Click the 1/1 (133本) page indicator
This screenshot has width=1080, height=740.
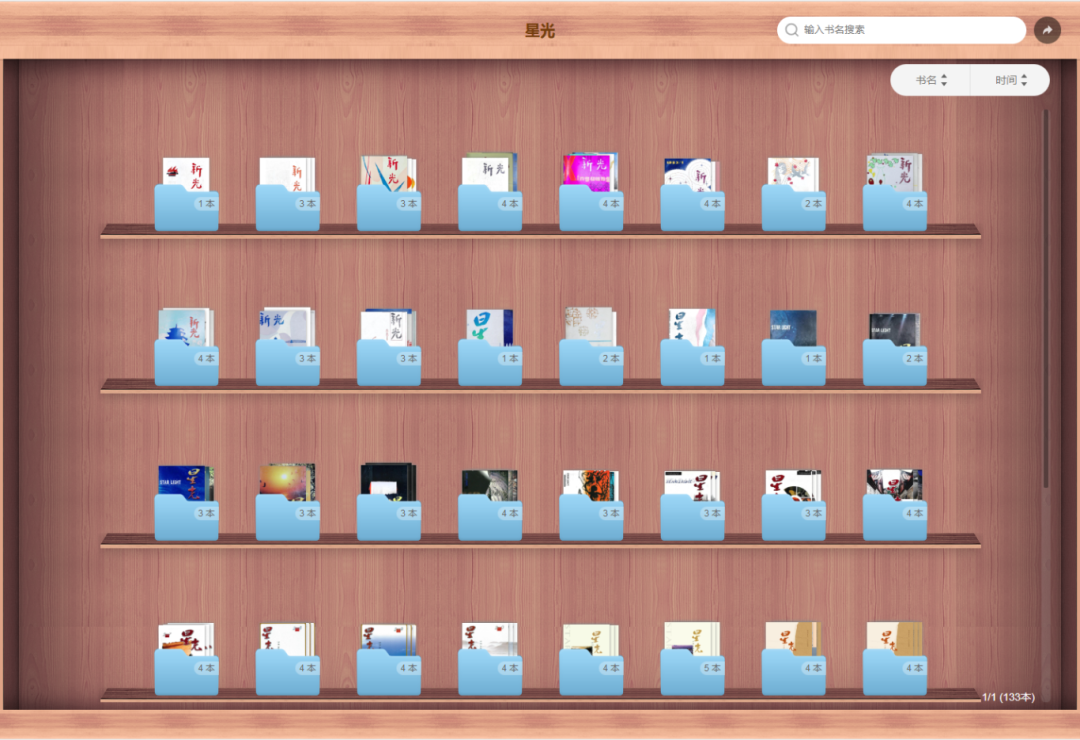[1008, 697]
